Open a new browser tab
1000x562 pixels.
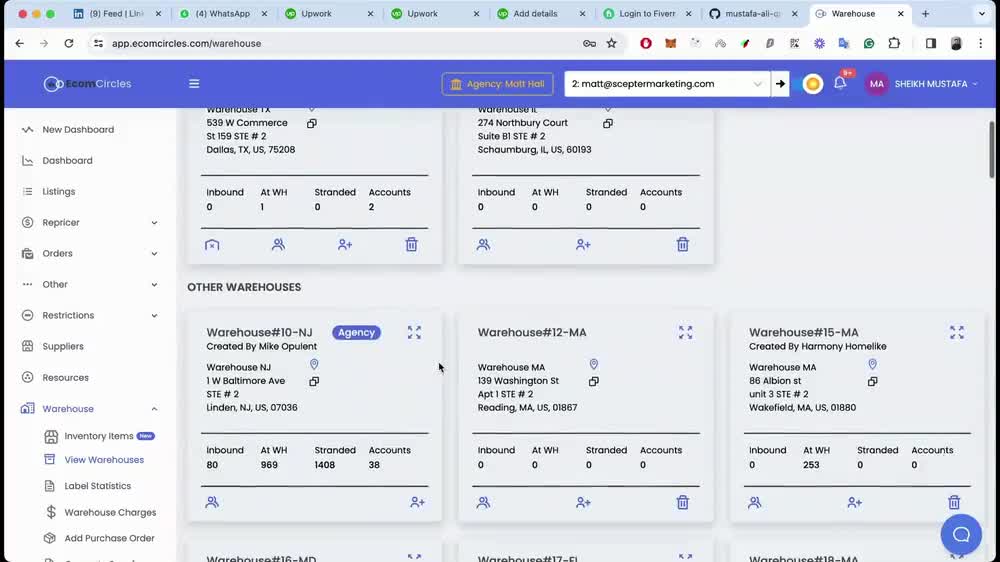925,13
